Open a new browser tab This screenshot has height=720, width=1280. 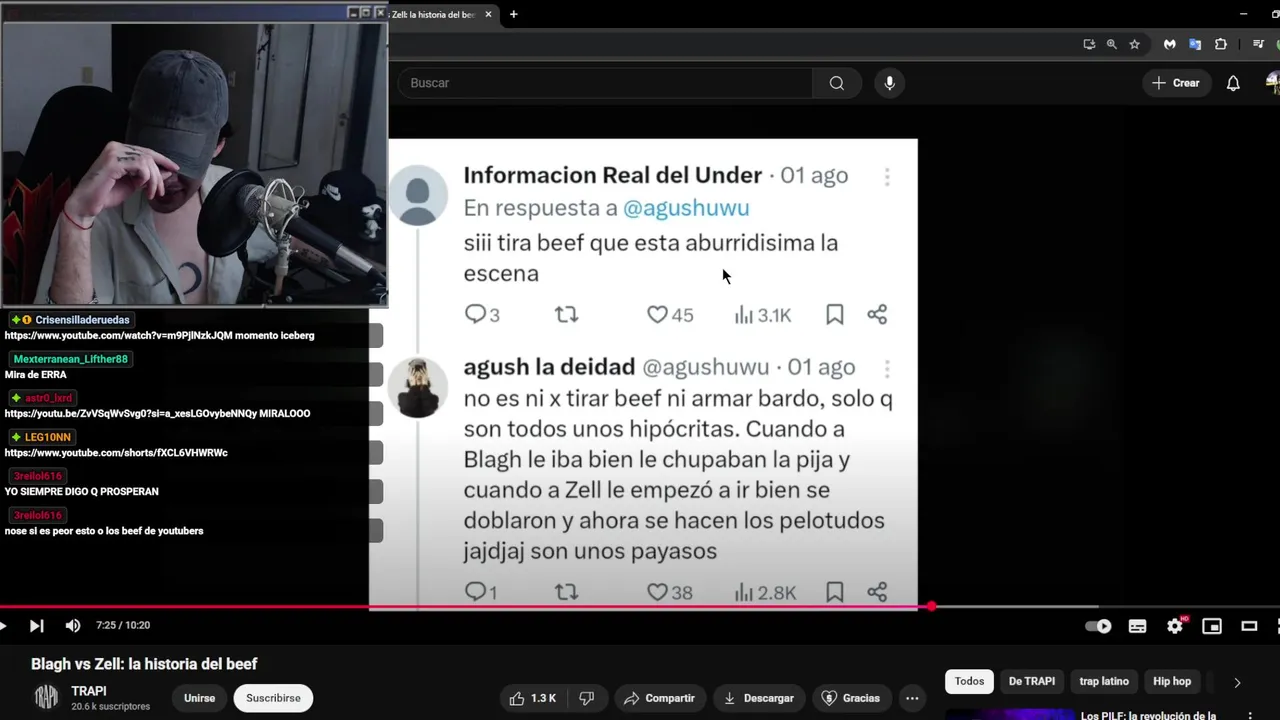pos(514,14)
